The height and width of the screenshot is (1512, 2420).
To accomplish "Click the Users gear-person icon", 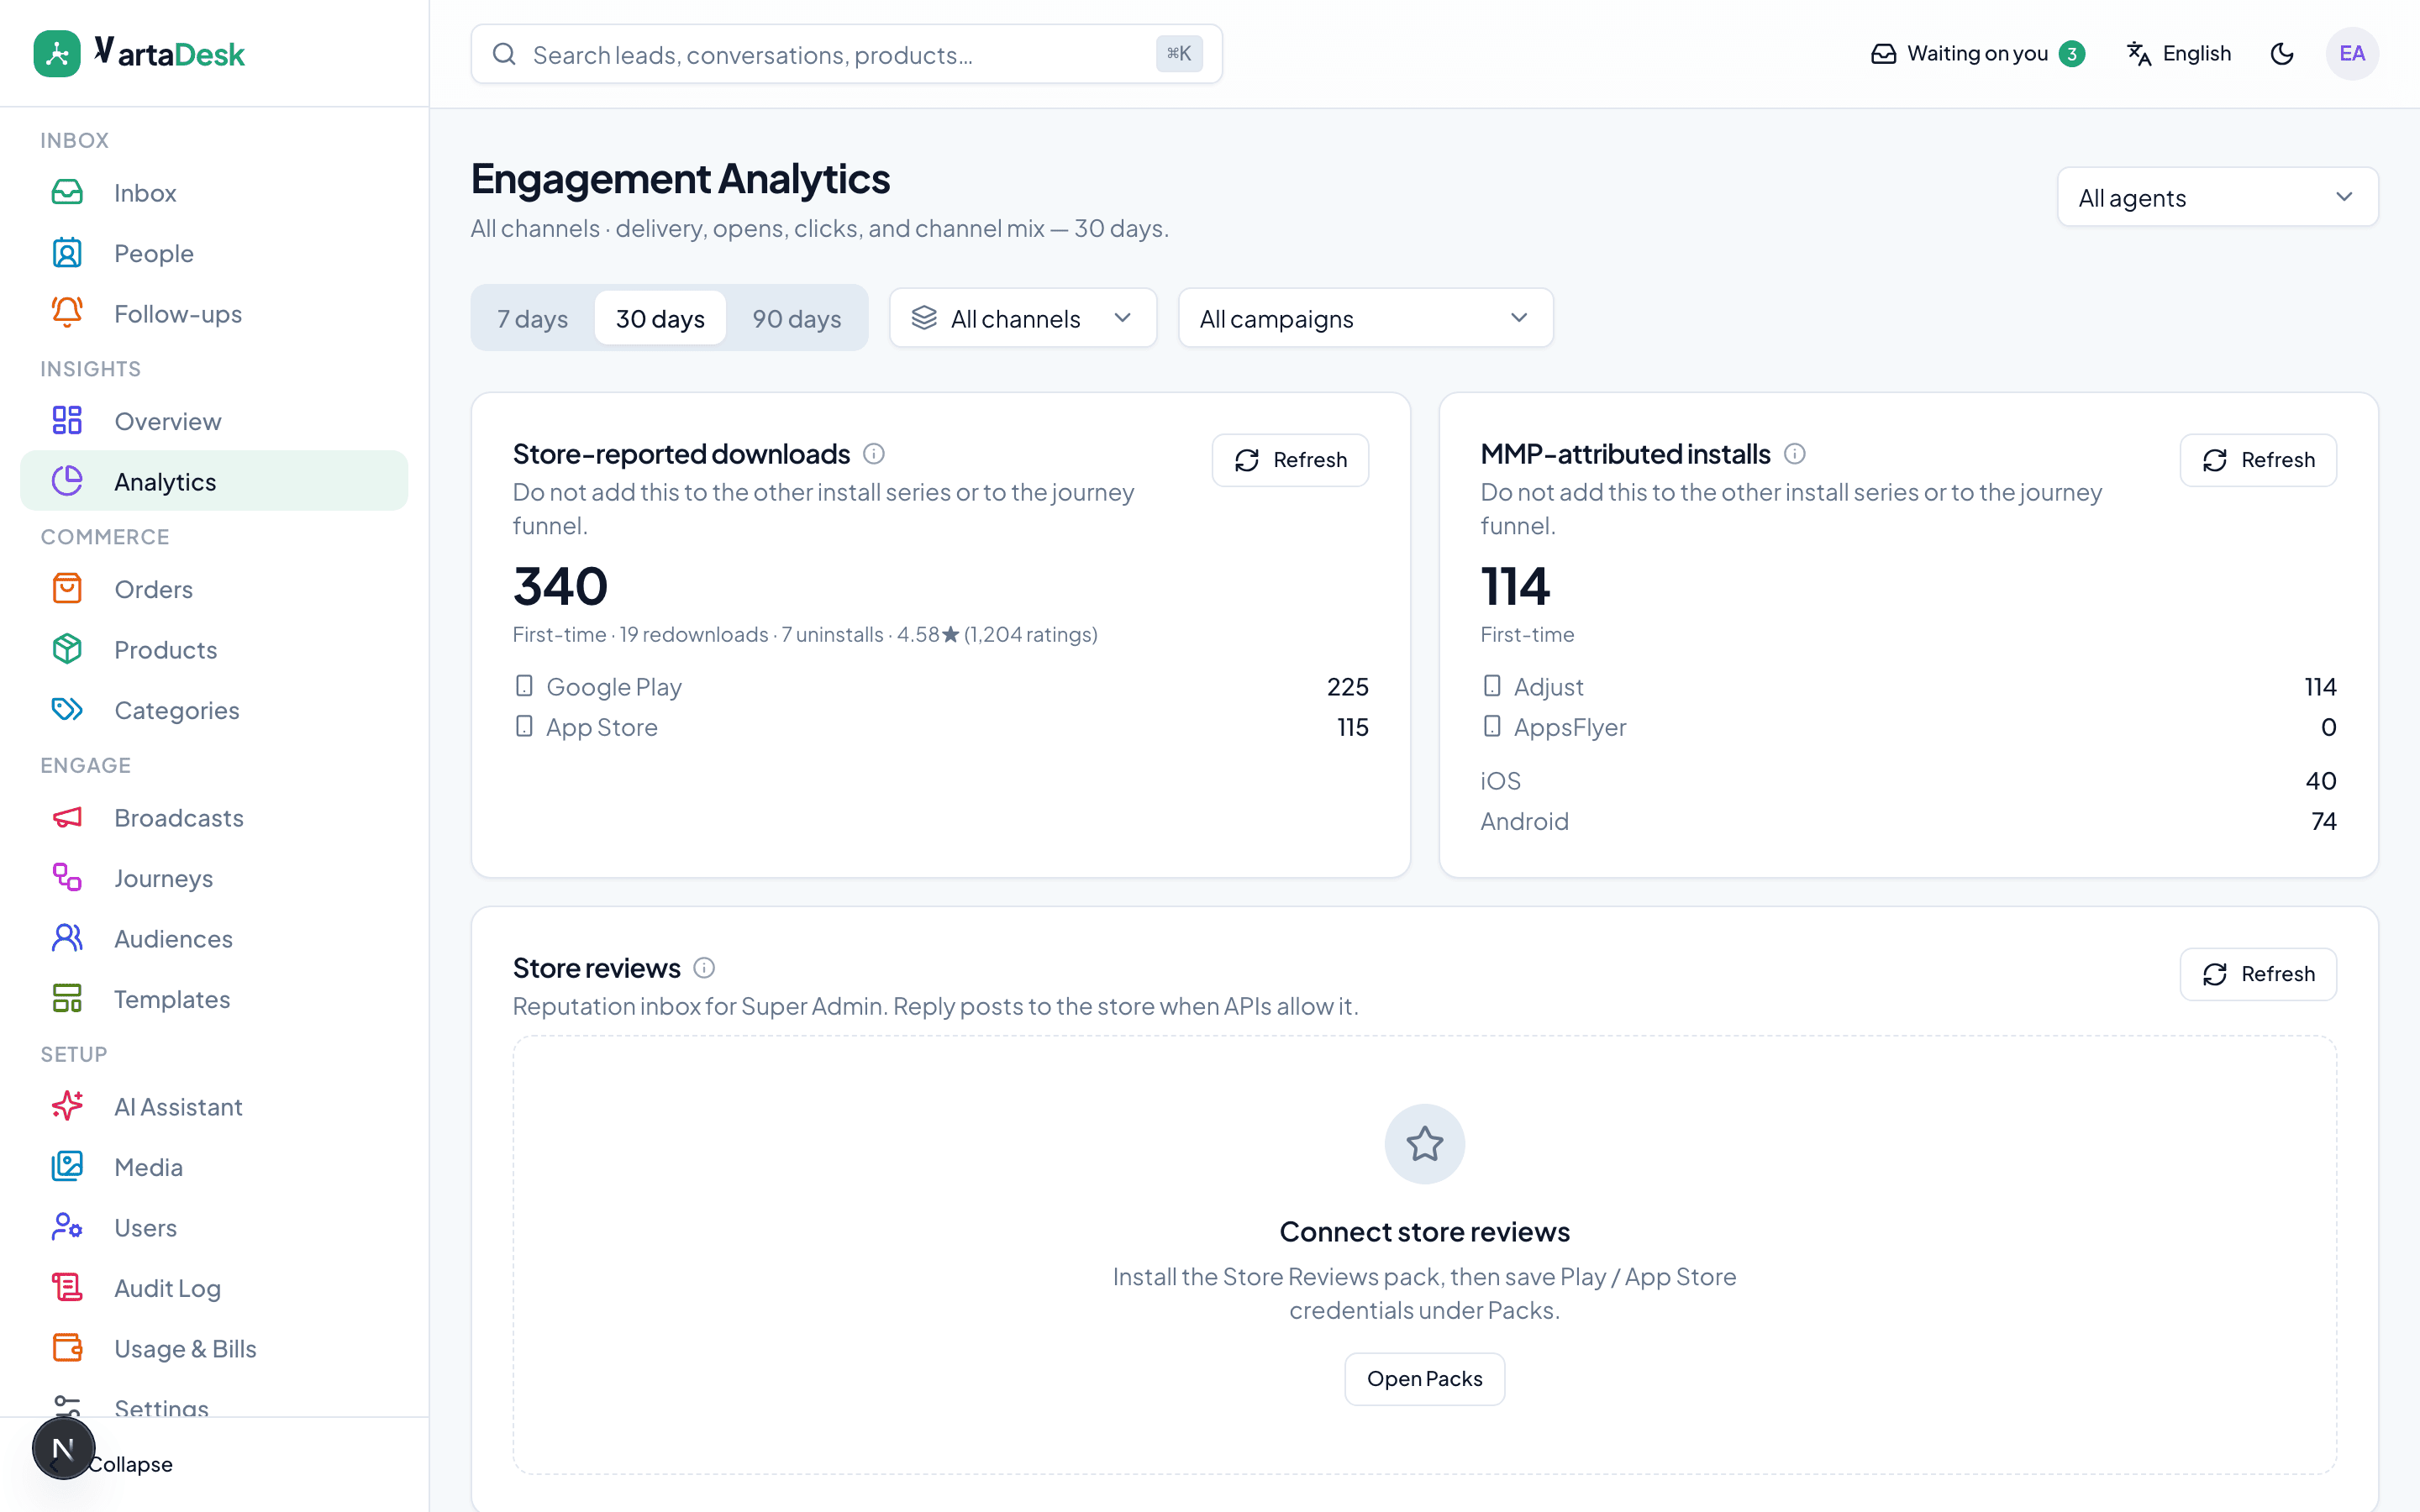I will point(67,1227).
